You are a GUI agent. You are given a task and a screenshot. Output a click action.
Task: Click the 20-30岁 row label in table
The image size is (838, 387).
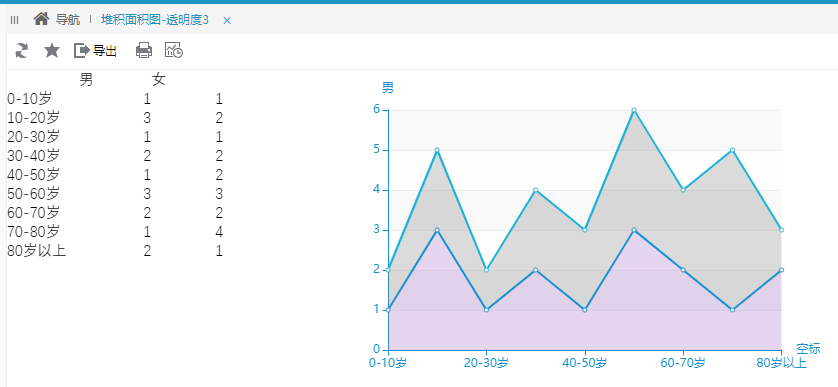coord(34,137)
